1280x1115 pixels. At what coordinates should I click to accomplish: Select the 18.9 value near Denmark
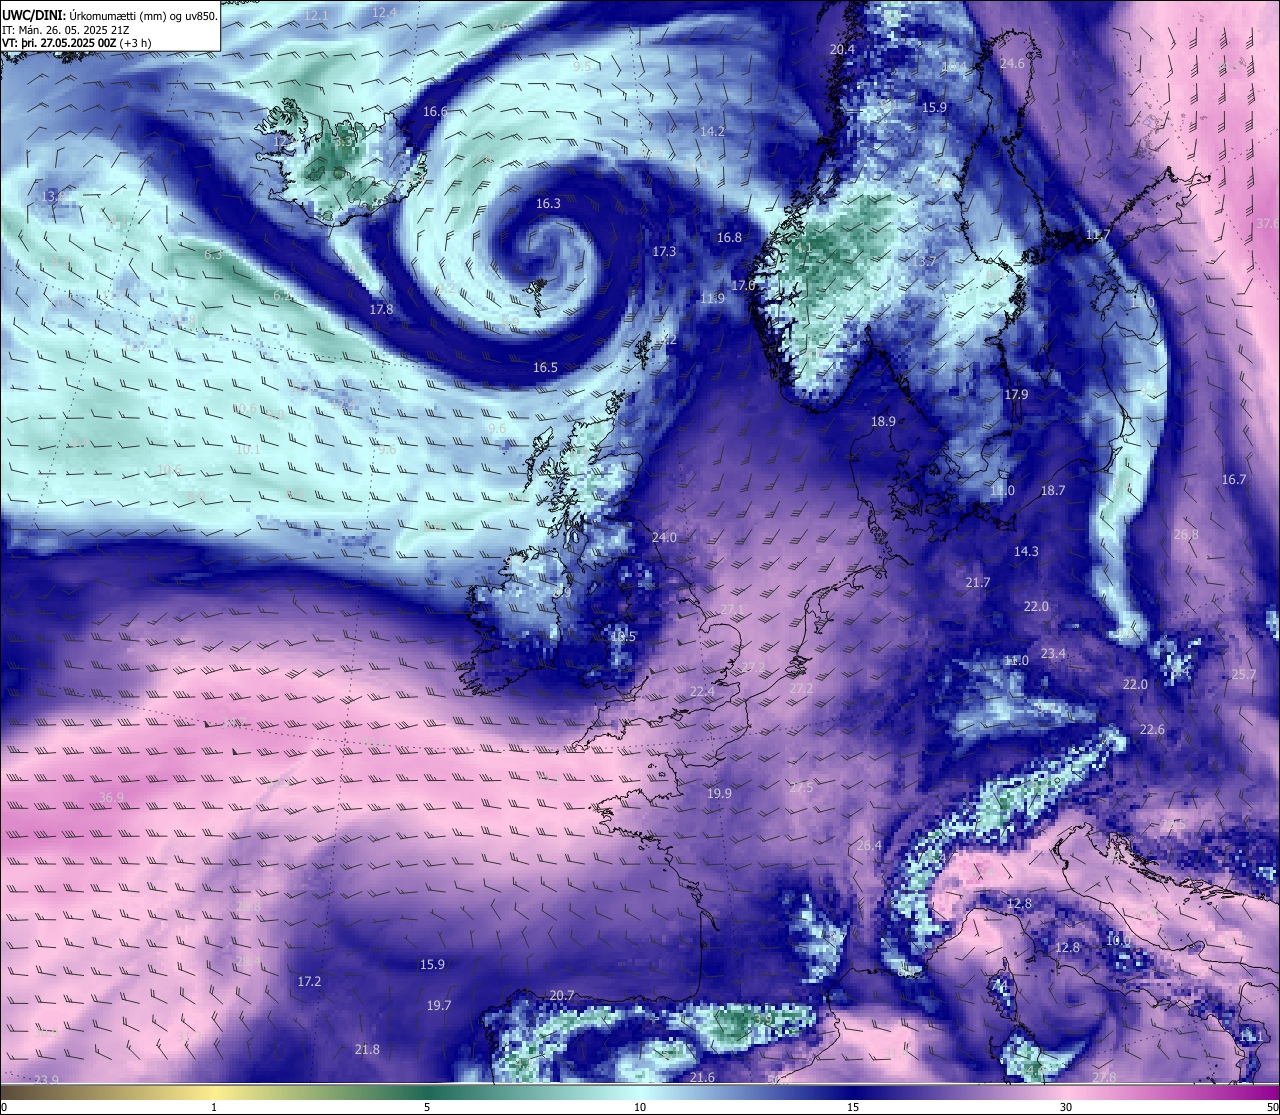coord(883,421)
